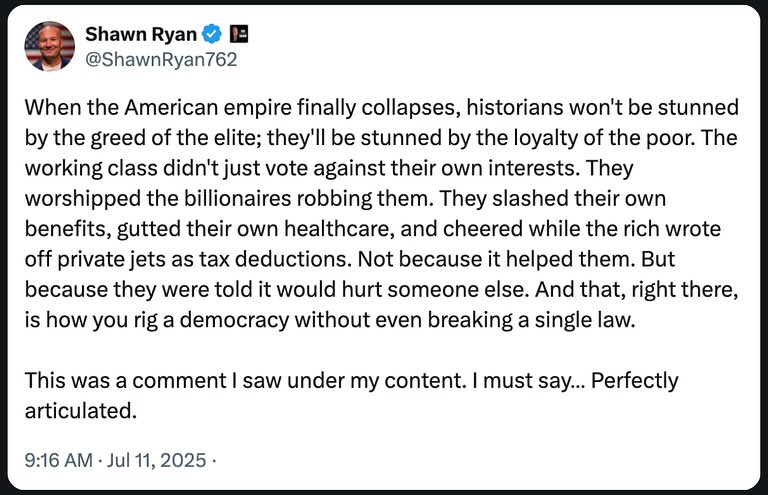Viewport: 768px width, 495px height.
Task: Click the 9:16 AM timestamp
Action: pos(58,460)
